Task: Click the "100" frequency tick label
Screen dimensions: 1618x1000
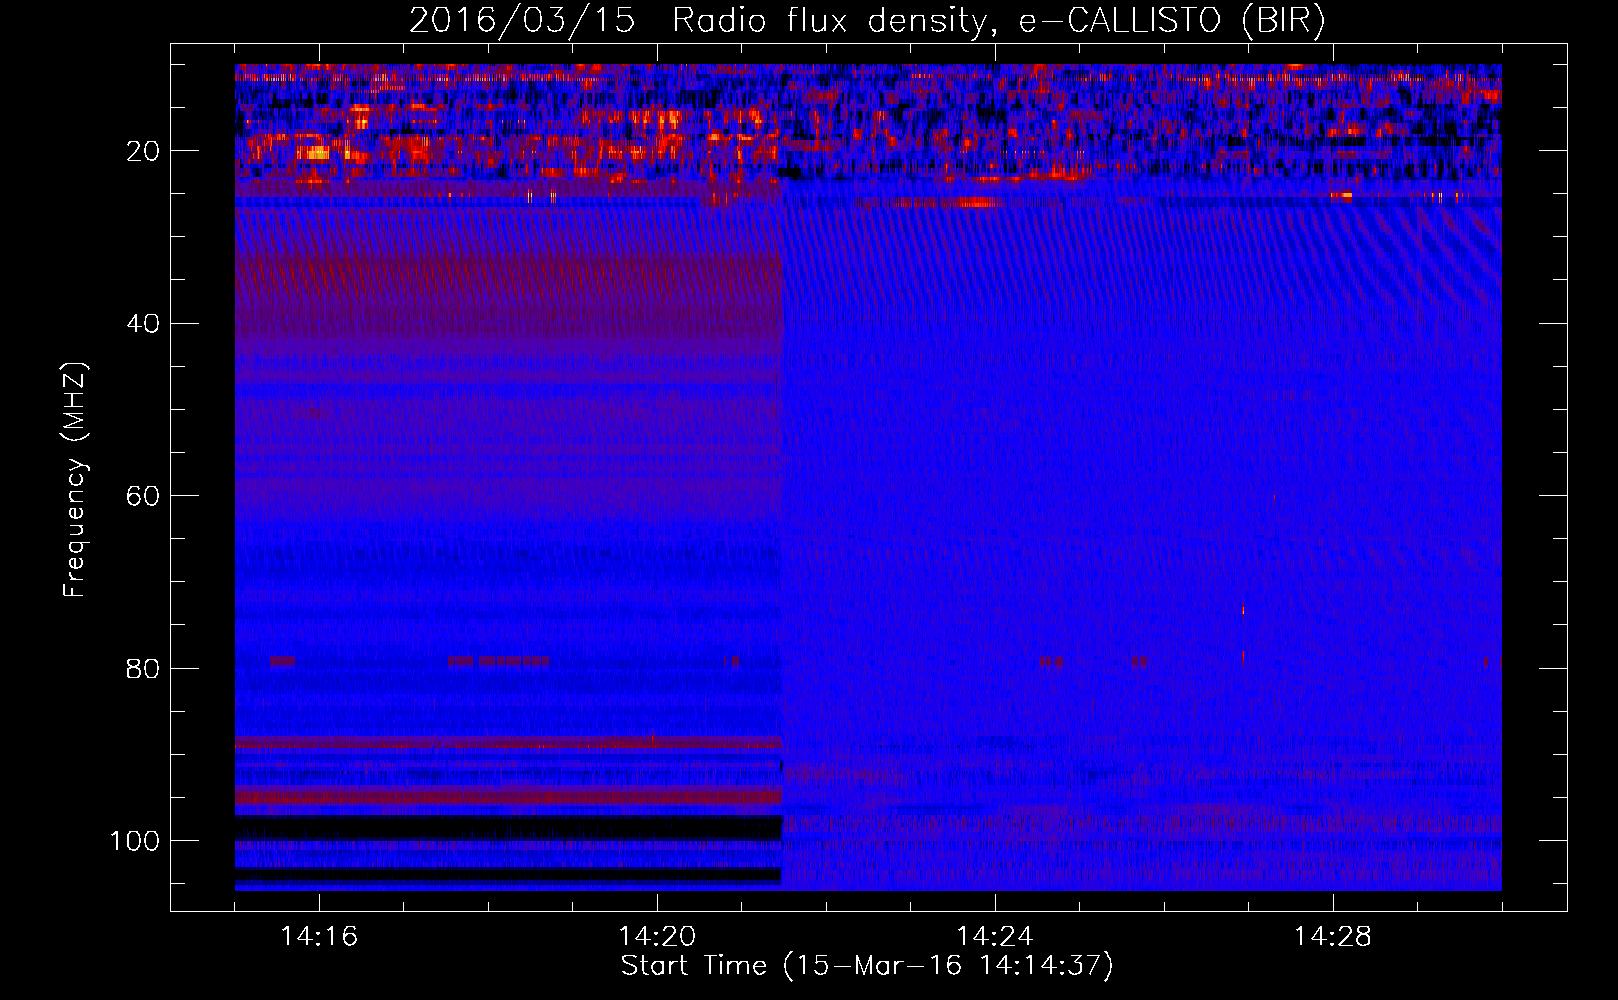Action: (135, 841)
